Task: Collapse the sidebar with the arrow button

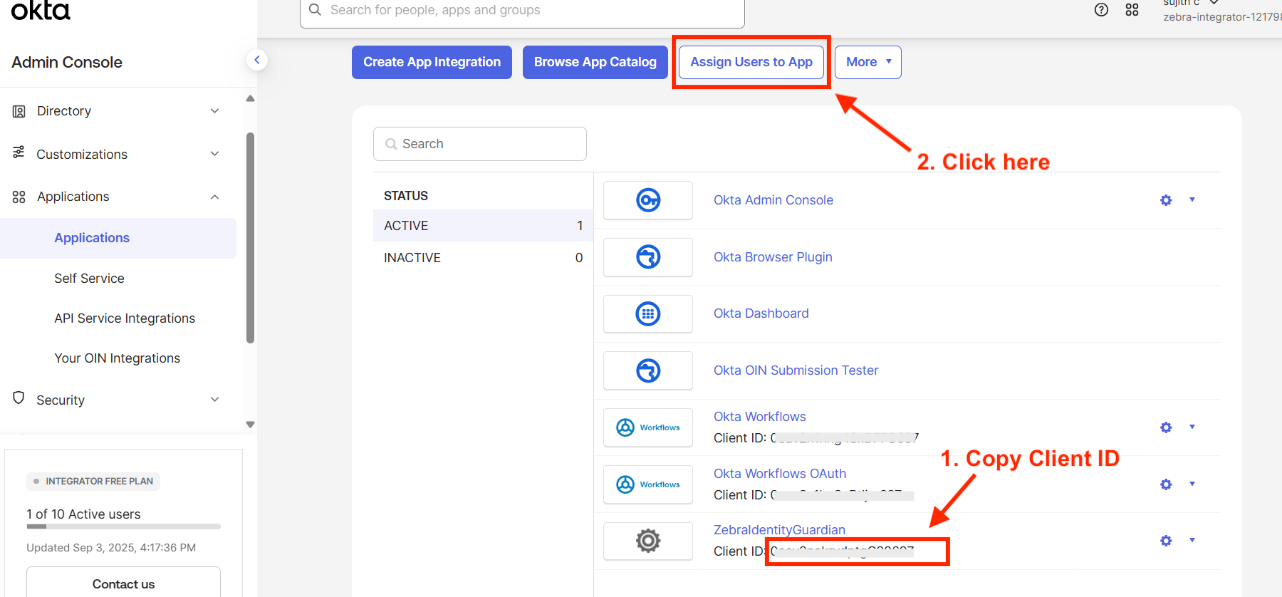Action: coord(257,60)
